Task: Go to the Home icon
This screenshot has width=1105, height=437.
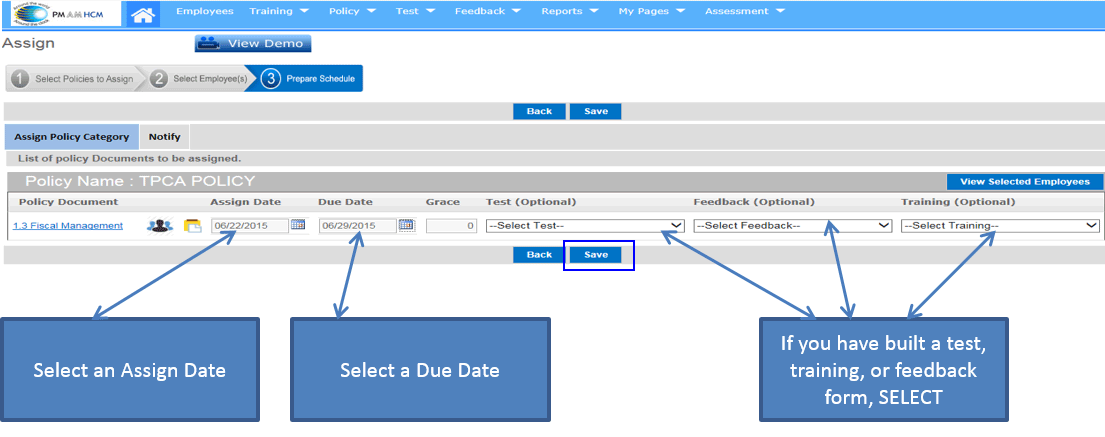Action: pos(145,14)
